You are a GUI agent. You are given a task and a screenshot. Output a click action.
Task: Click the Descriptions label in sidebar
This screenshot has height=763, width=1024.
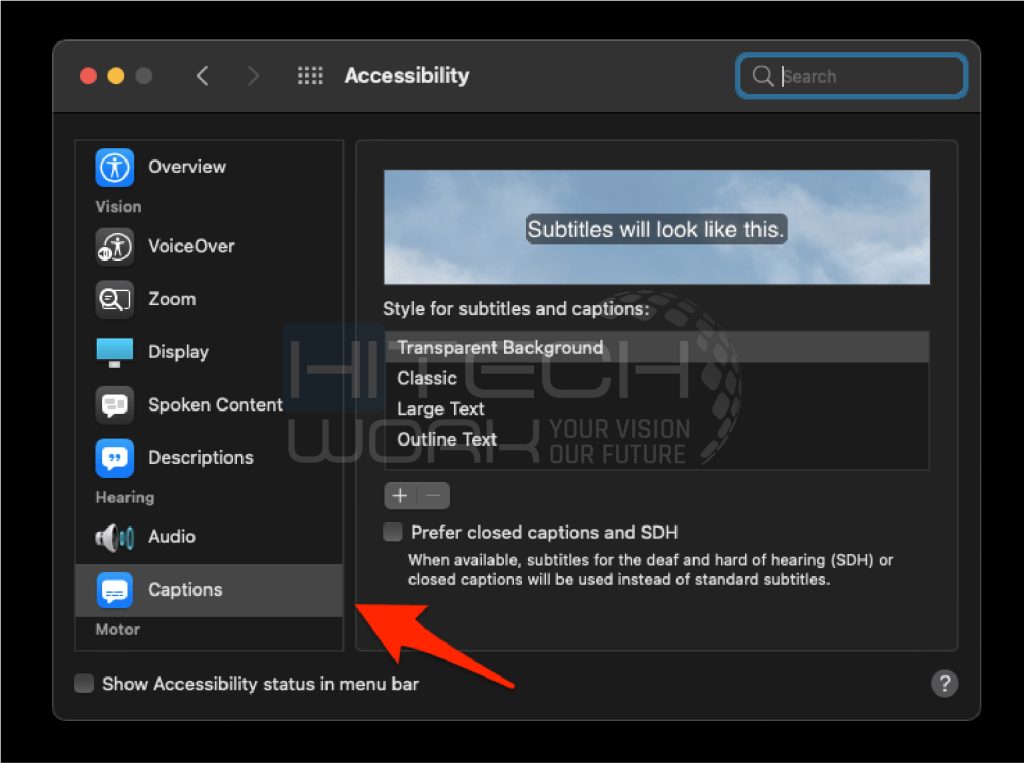tap(200, 458)
